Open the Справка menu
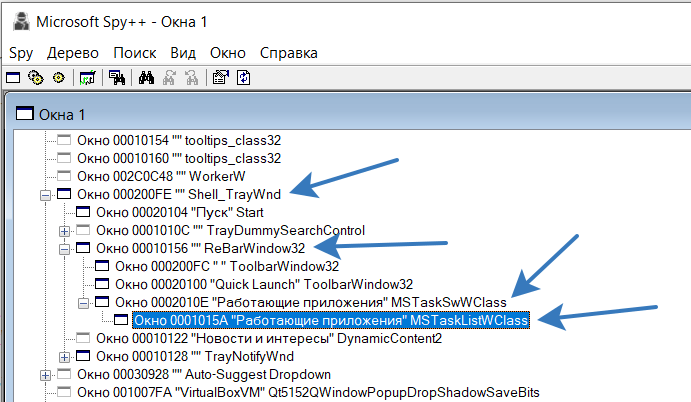The width and height of the screenshot is (691, 402). tap(289, 53)
